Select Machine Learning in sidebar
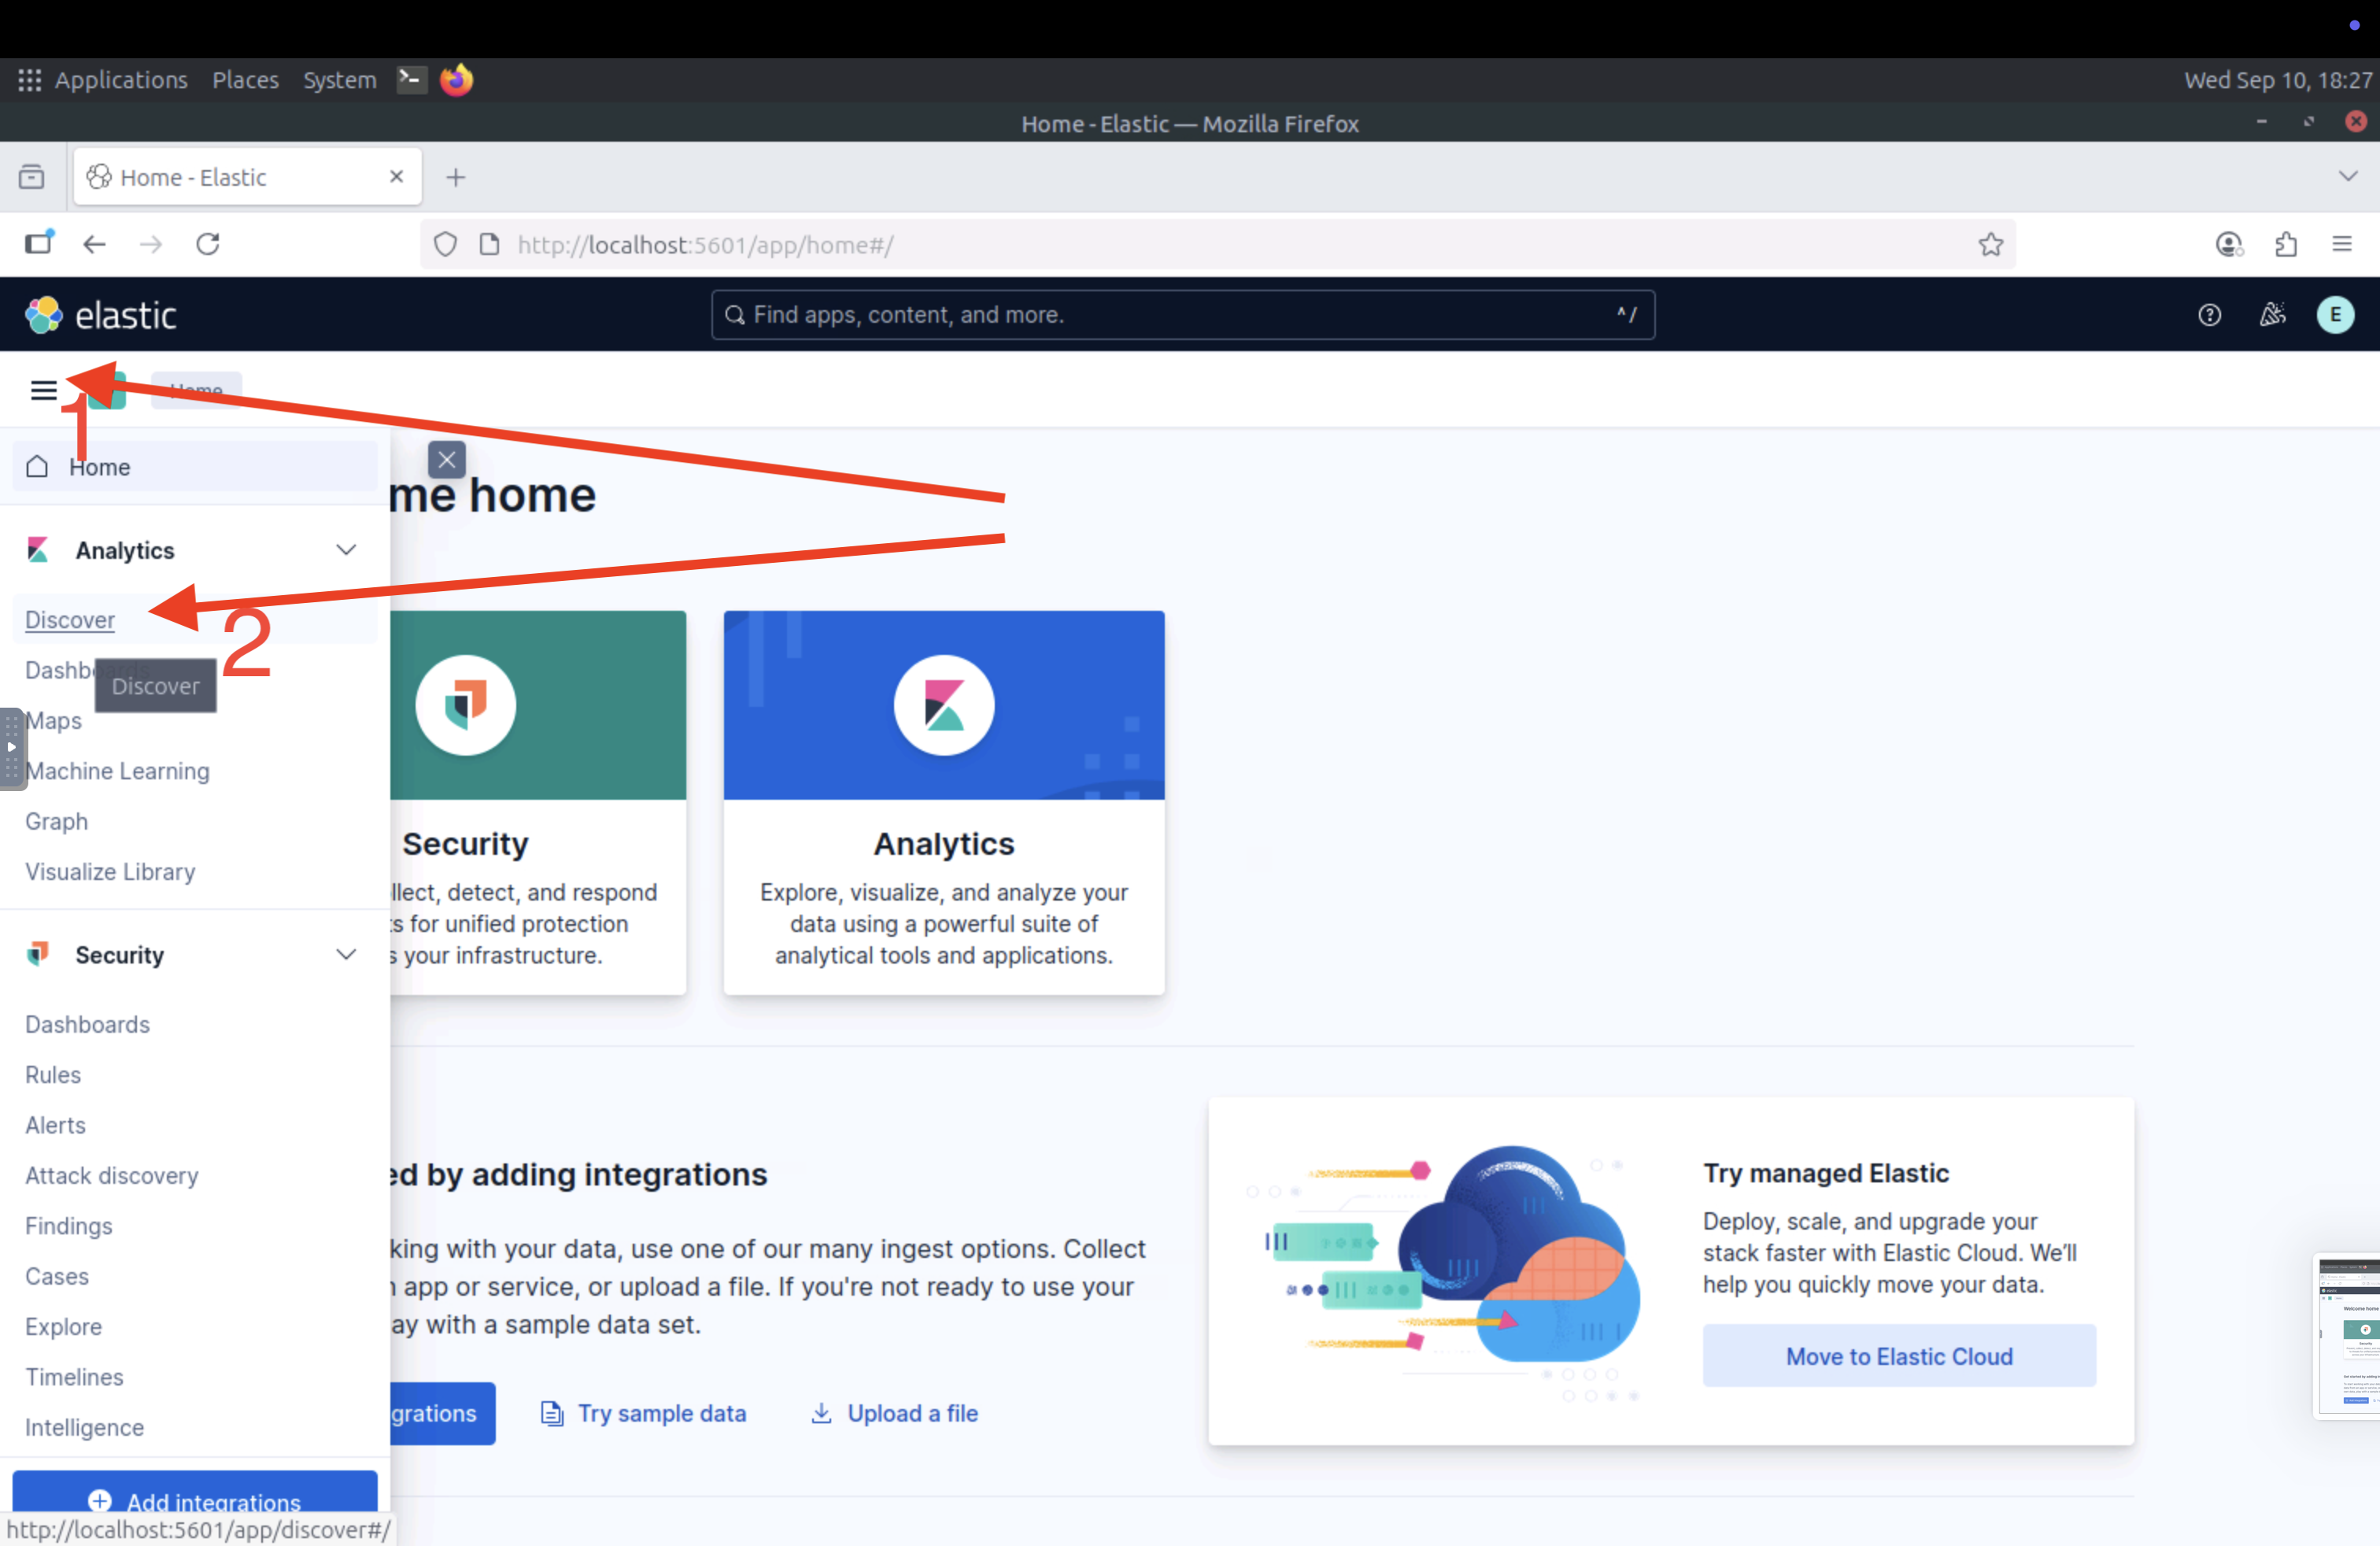 pyautogui.click(x=118, y=771)
